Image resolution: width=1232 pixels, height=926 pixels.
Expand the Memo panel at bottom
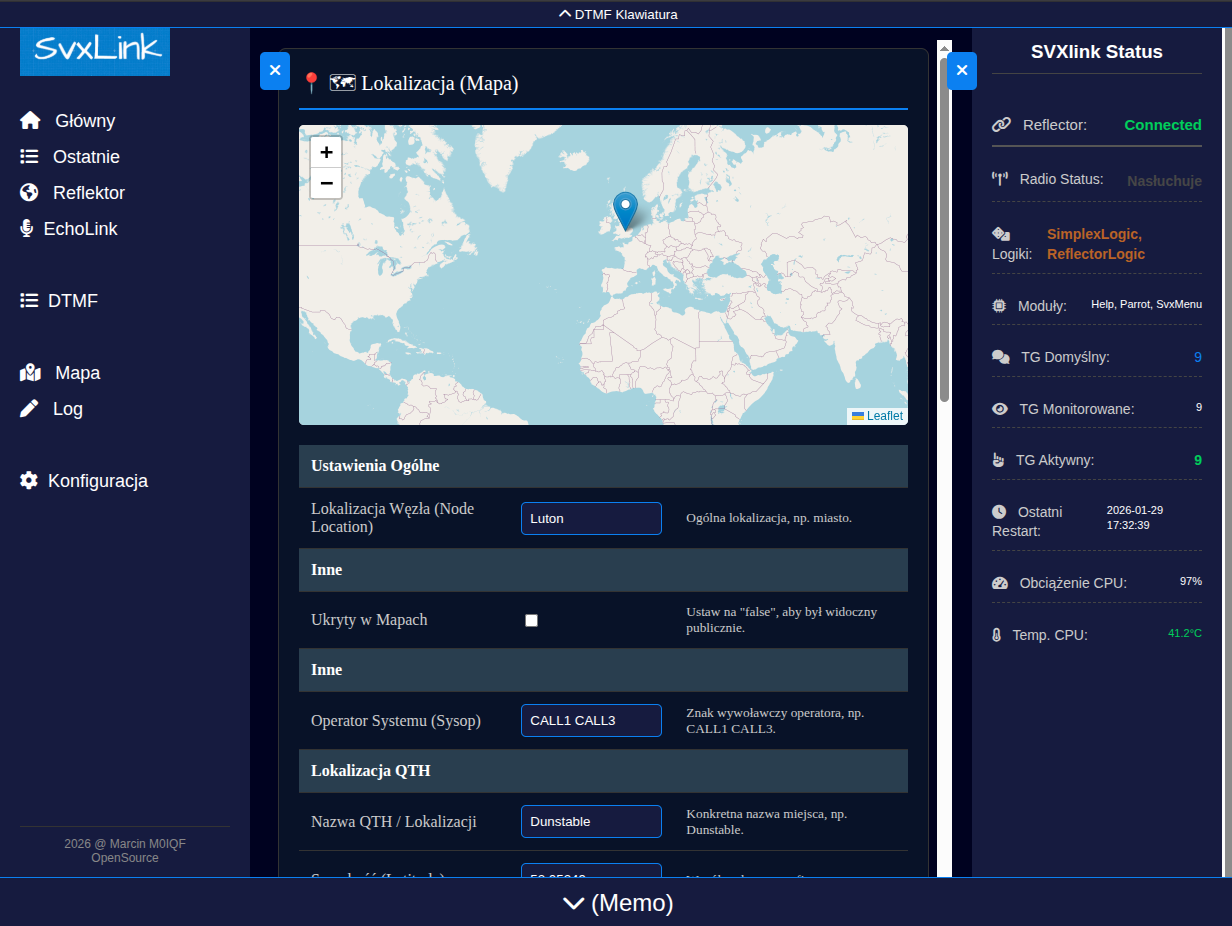pos(616,903)
